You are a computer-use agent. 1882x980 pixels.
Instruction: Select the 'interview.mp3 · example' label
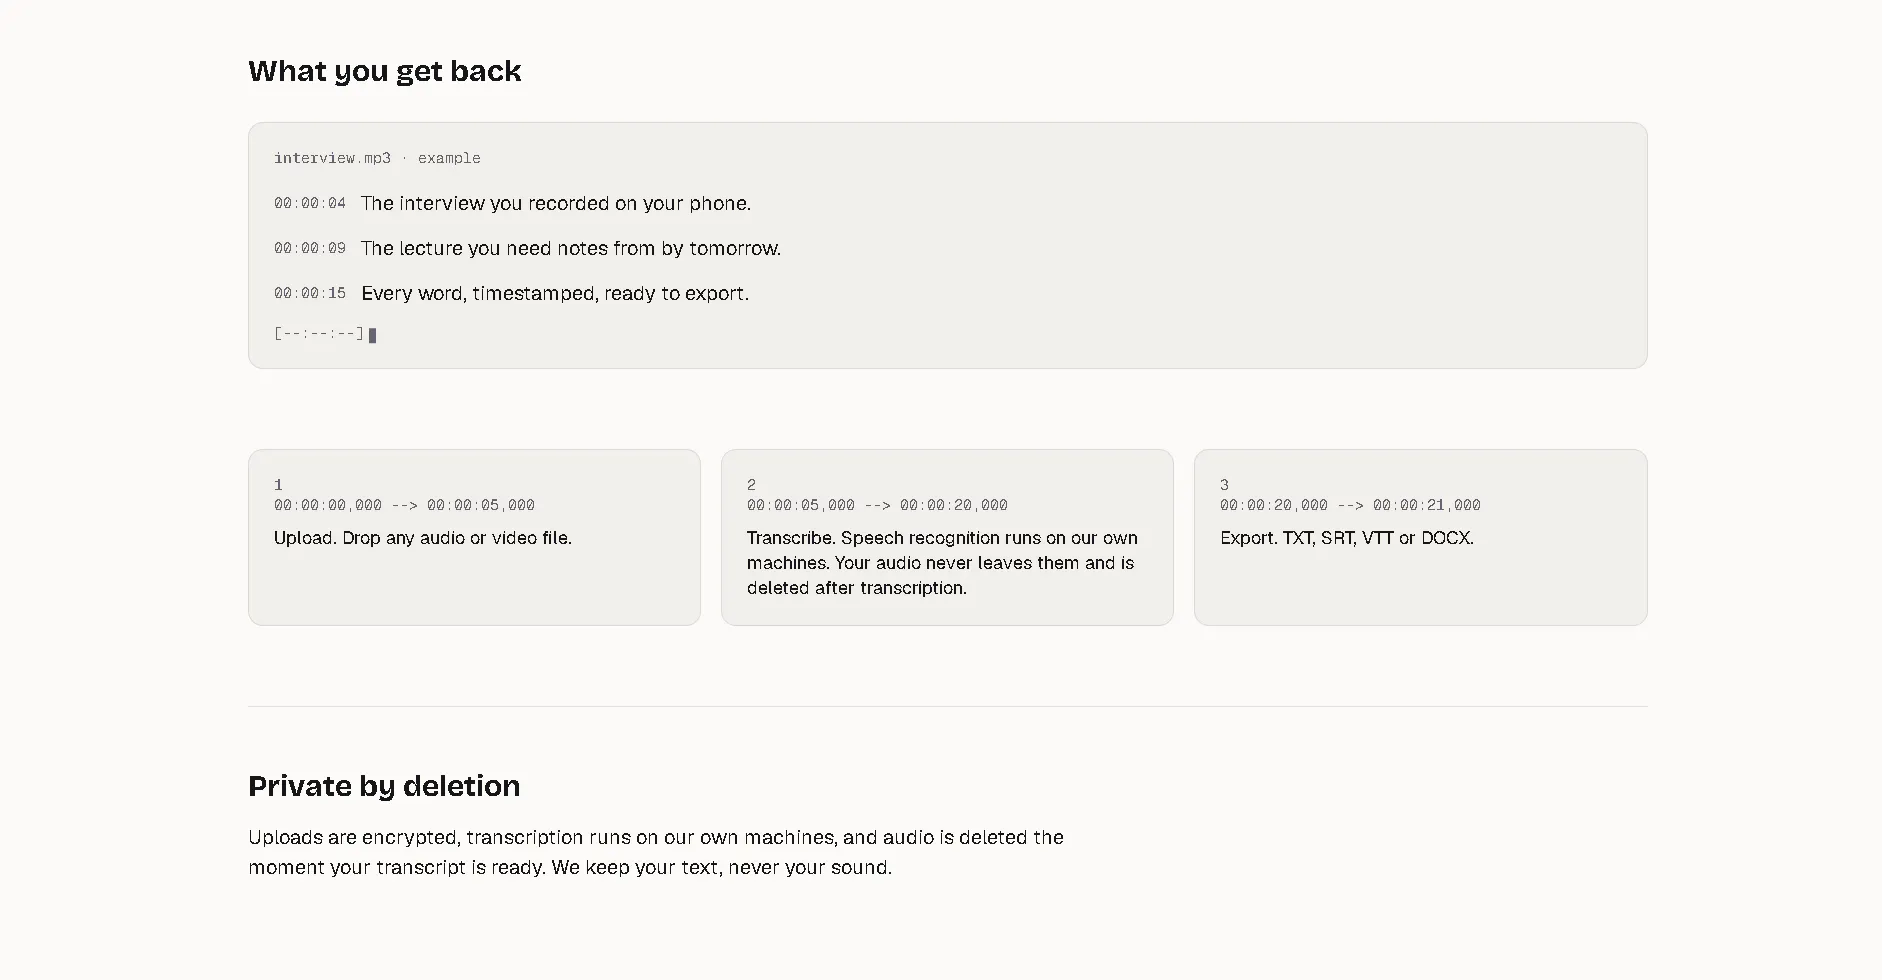377,158
